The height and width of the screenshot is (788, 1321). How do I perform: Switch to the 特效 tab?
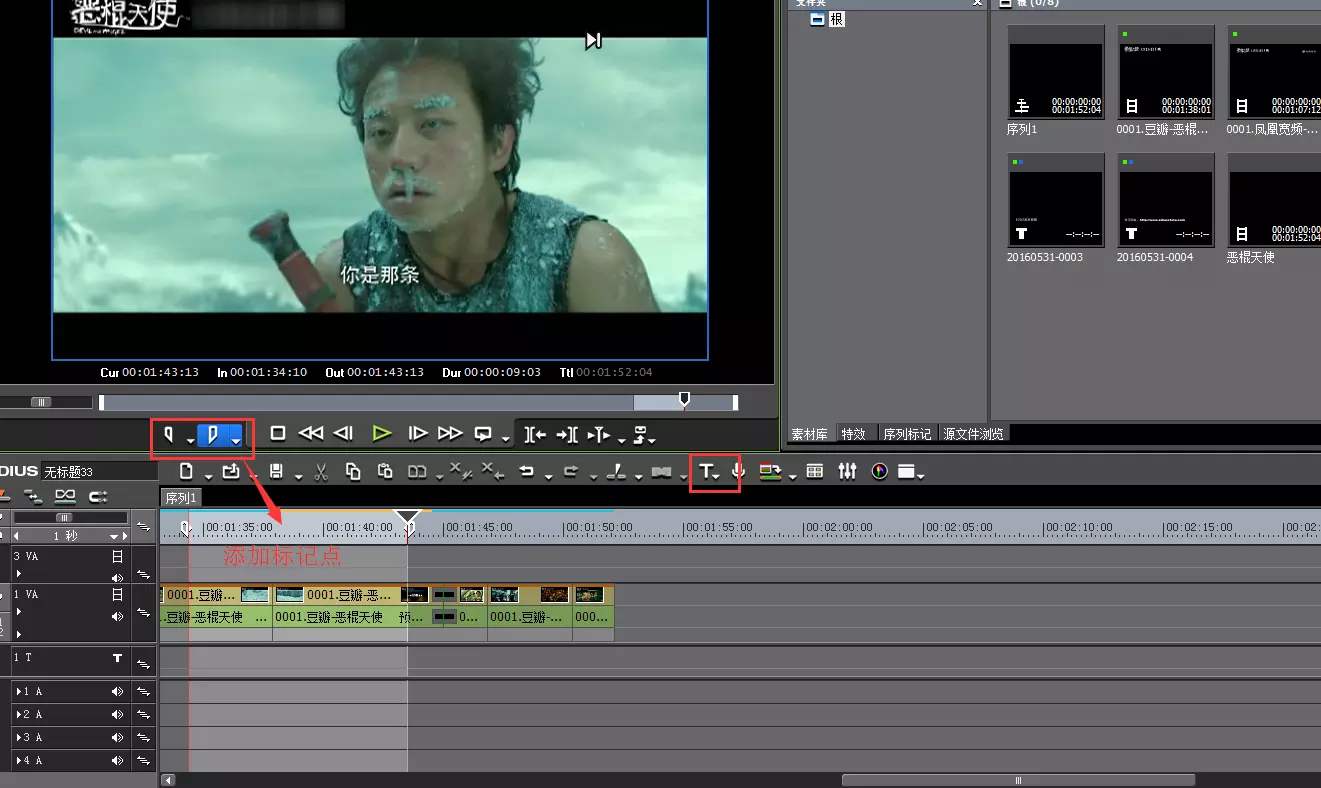[x=853, y=434]
